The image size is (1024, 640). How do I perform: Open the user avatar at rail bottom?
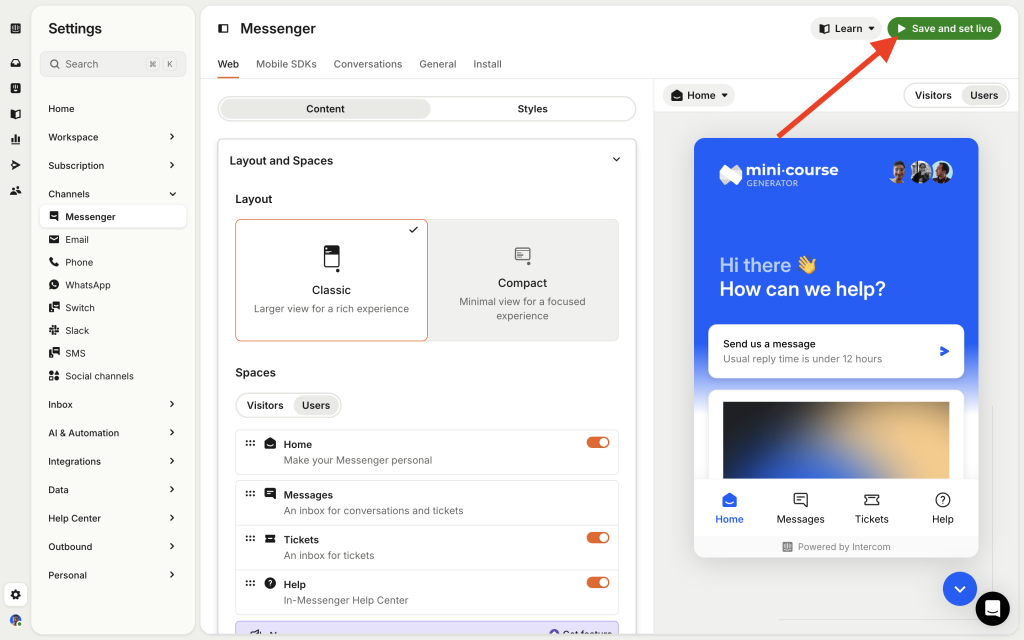(x=16, y=620)
